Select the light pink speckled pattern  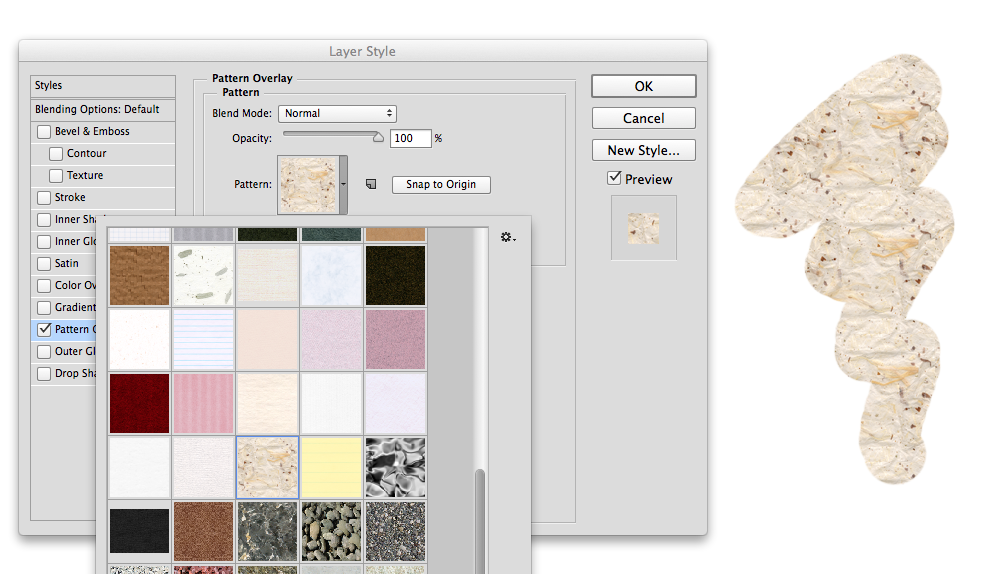(331, 340)
